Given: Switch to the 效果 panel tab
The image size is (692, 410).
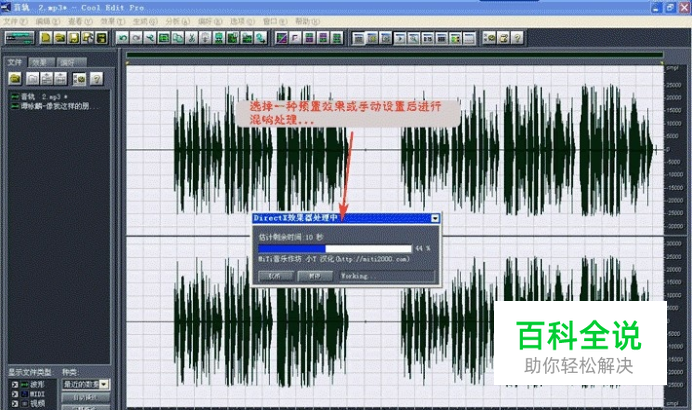Looking at the screenshot, I should pos(42,62).
